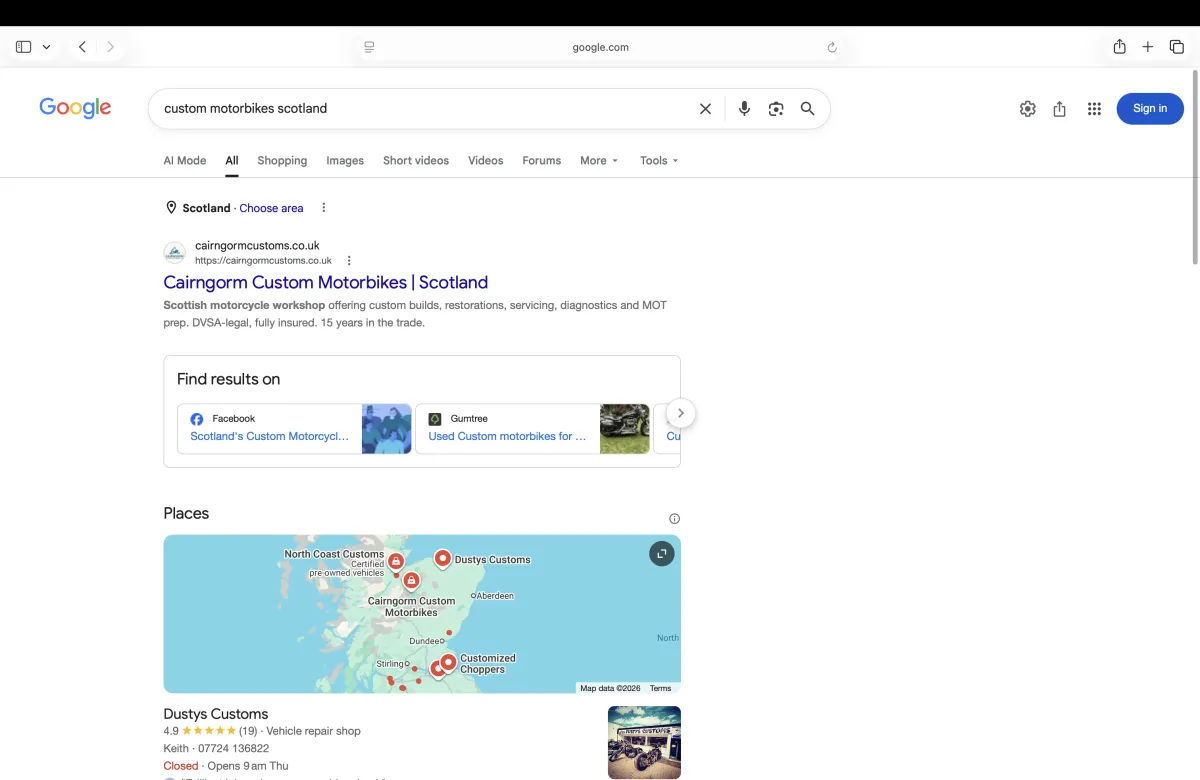Open the sidebar options dropdown arrow

[x=46, y=47]
